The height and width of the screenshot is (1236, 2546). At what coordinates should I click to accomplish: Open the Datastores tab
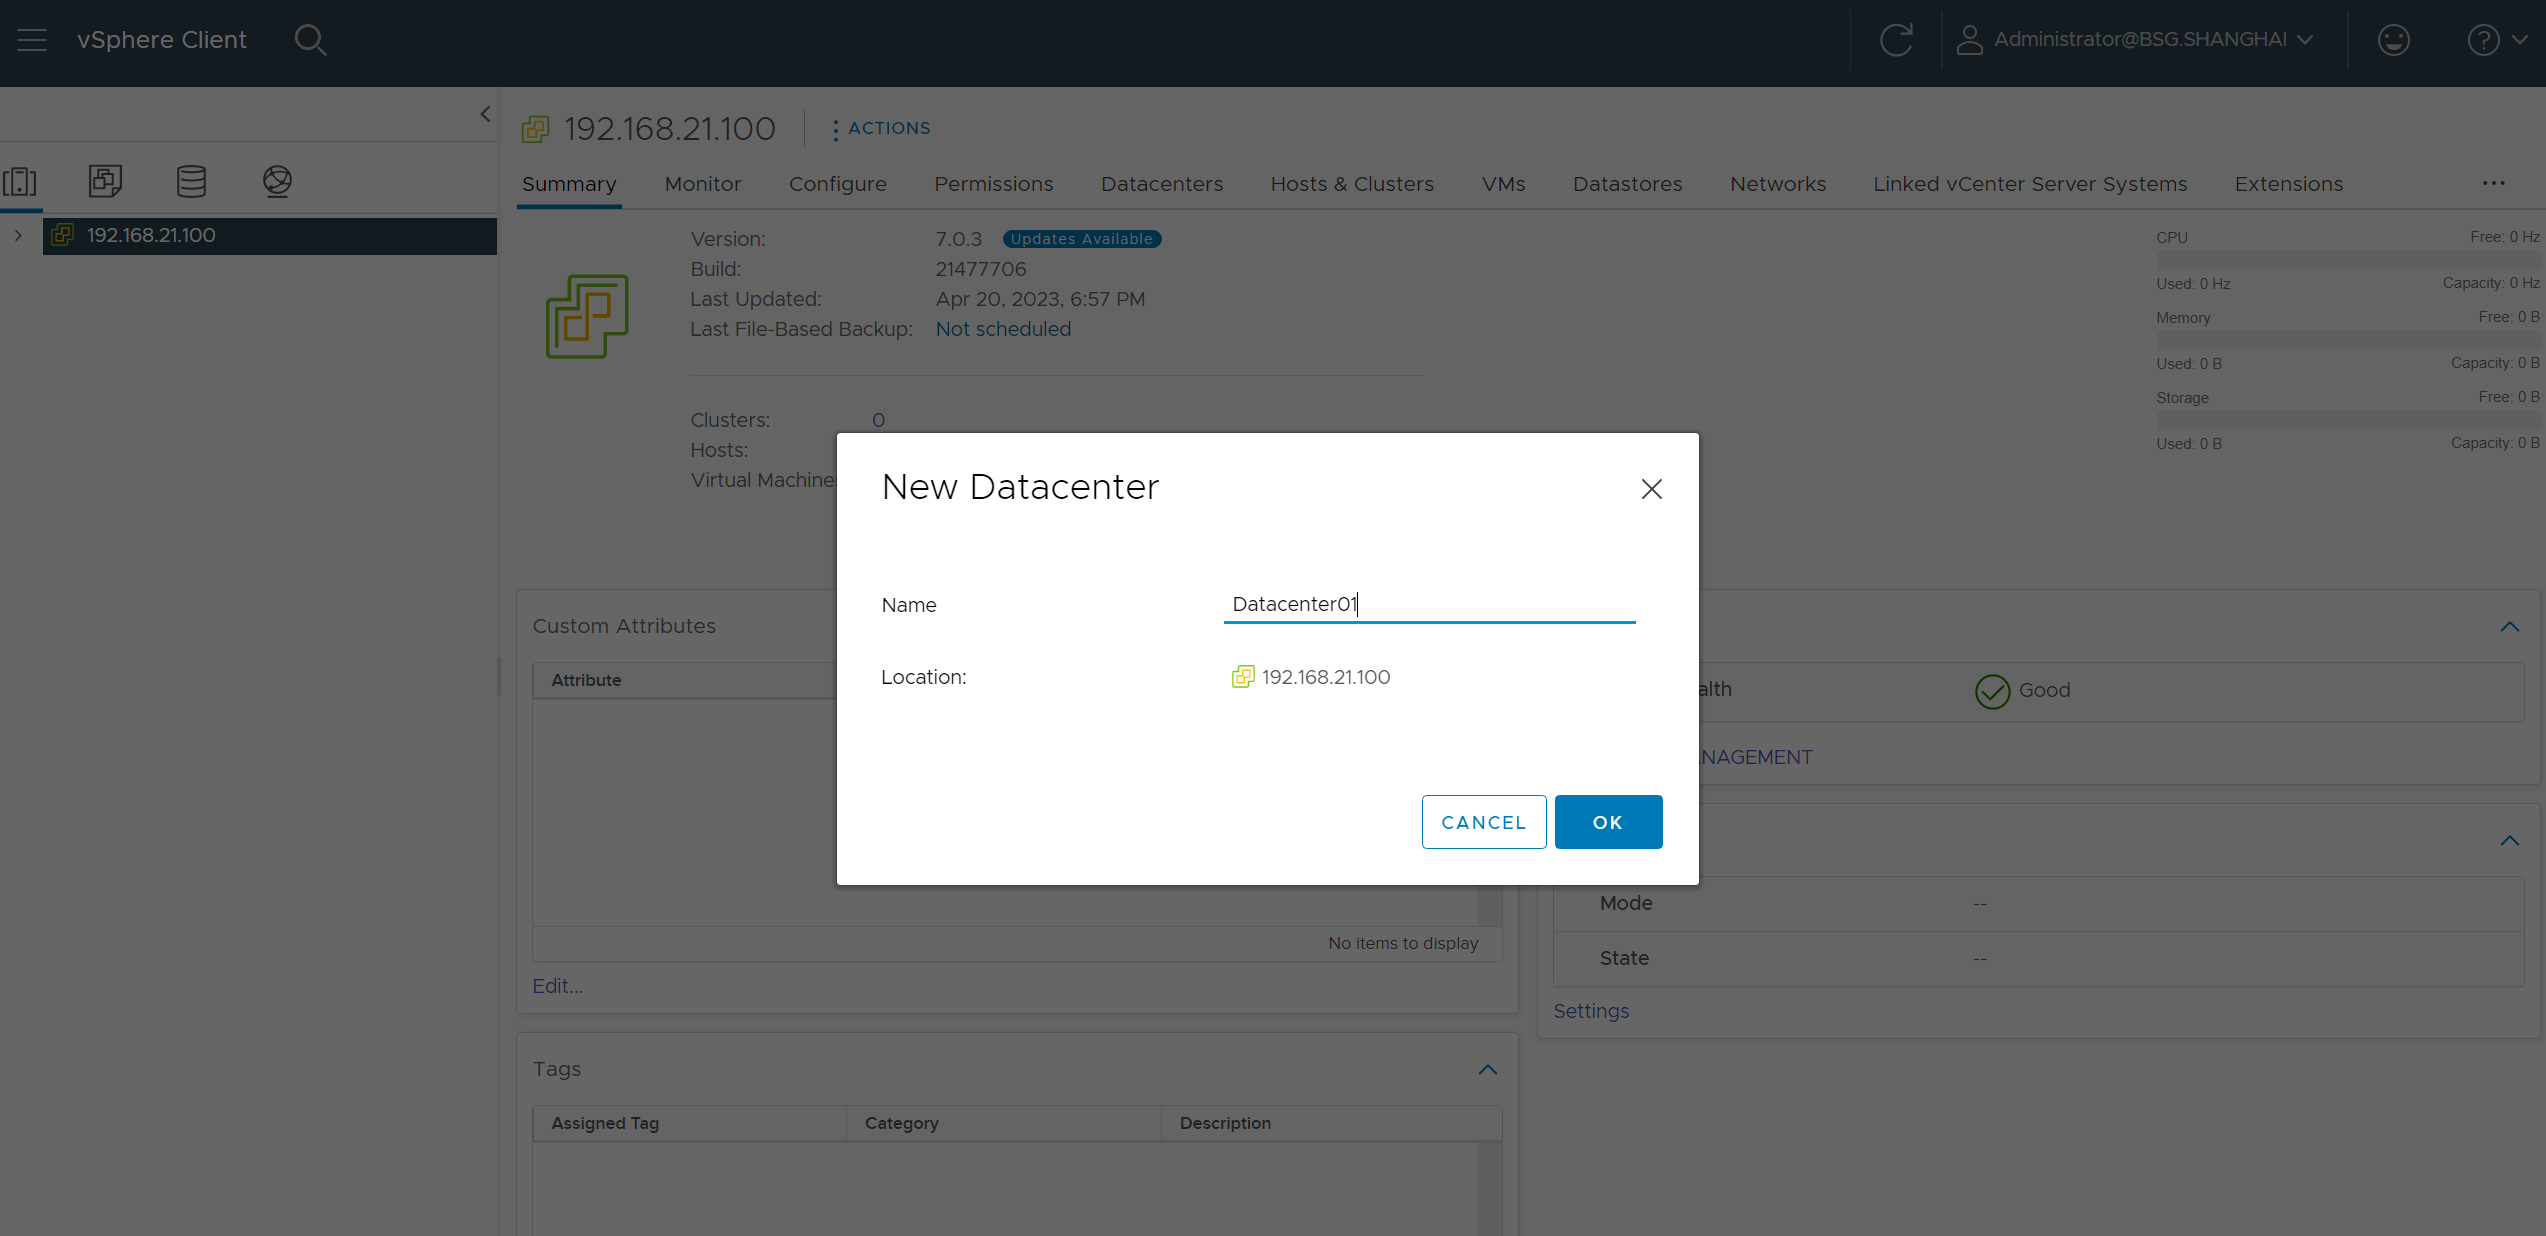pyautogui.click(x=1627, y=184)
